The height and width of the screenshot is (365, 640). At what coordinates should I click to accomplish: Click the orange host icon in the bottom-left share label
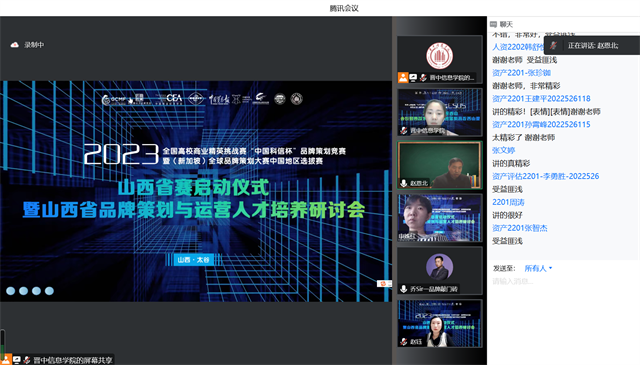point(6,360)
